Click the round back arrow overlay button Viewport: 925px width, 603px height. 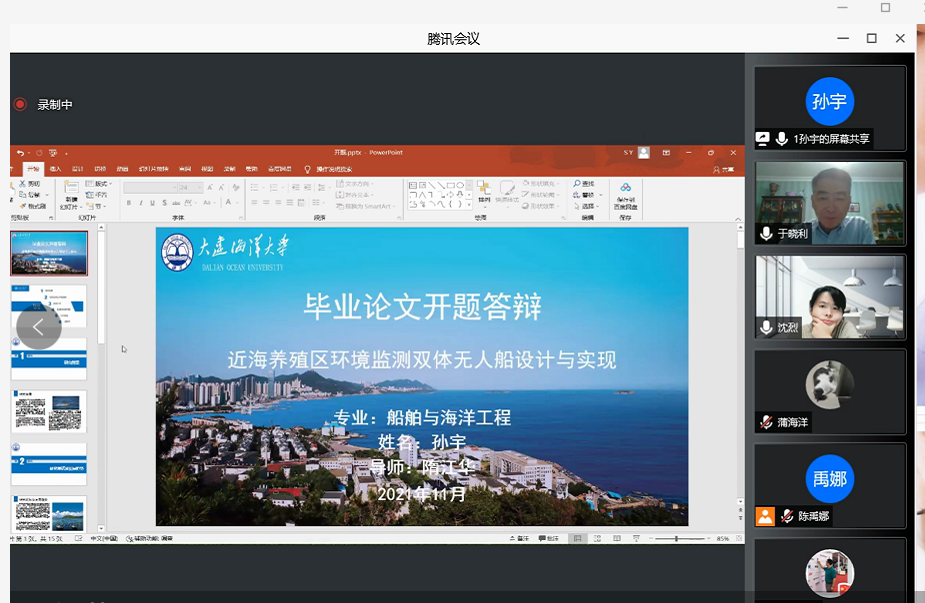click(x=38, y=327)
